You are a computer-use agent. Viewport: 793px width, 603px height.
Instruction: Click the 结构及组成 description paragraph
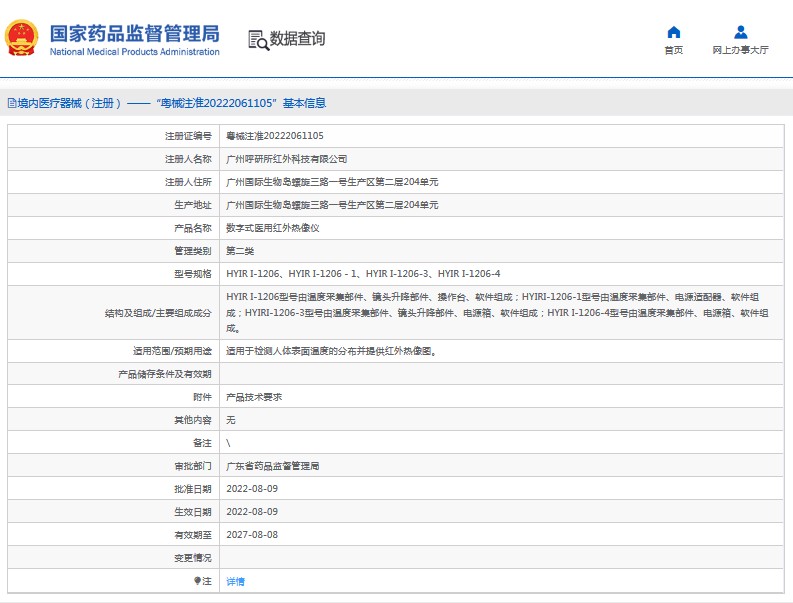coord(498,313)
